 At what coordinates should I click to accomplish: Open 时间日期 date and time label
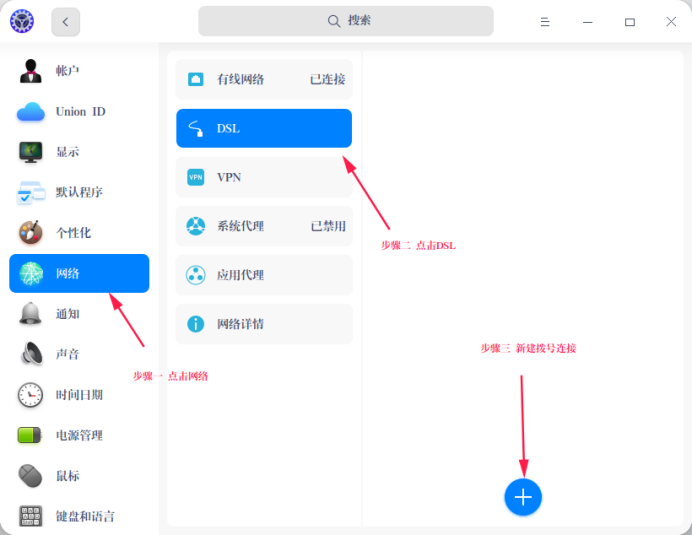tap(79, 395)
